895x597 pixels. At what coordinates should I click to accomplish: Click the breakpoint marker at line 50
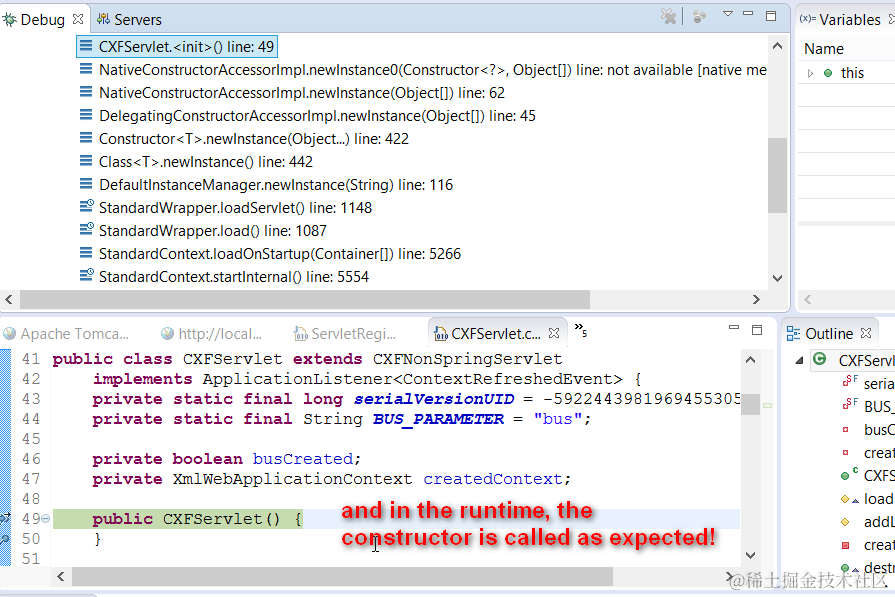coord(5,539)
